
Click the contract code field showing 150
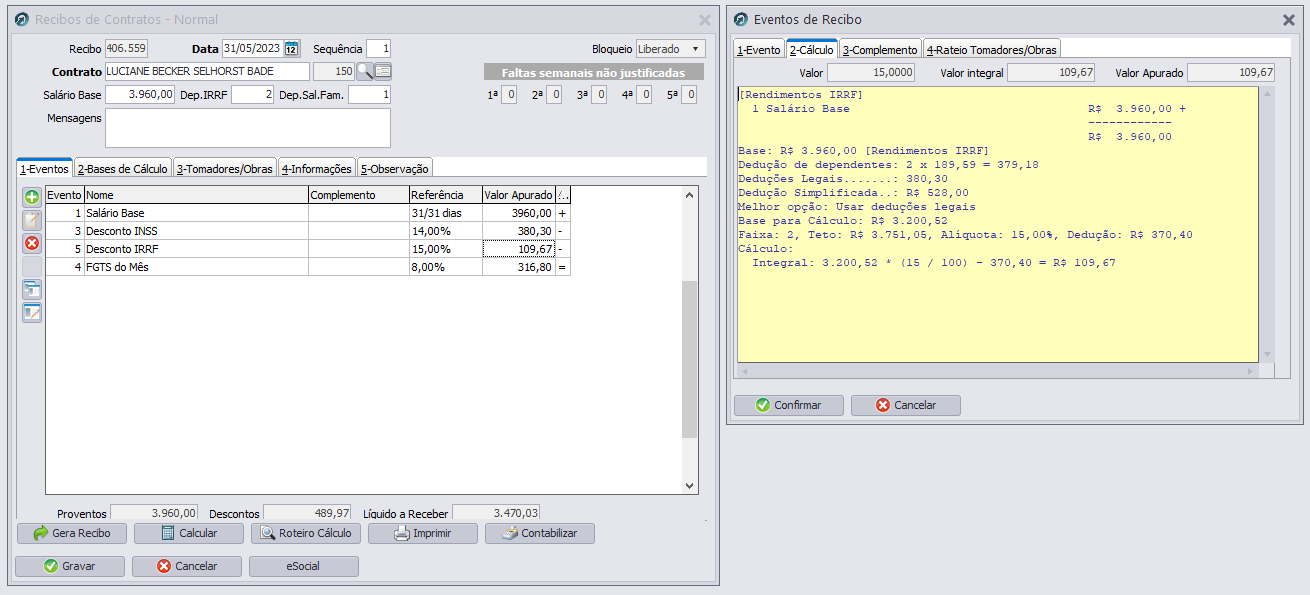[334, 72]
